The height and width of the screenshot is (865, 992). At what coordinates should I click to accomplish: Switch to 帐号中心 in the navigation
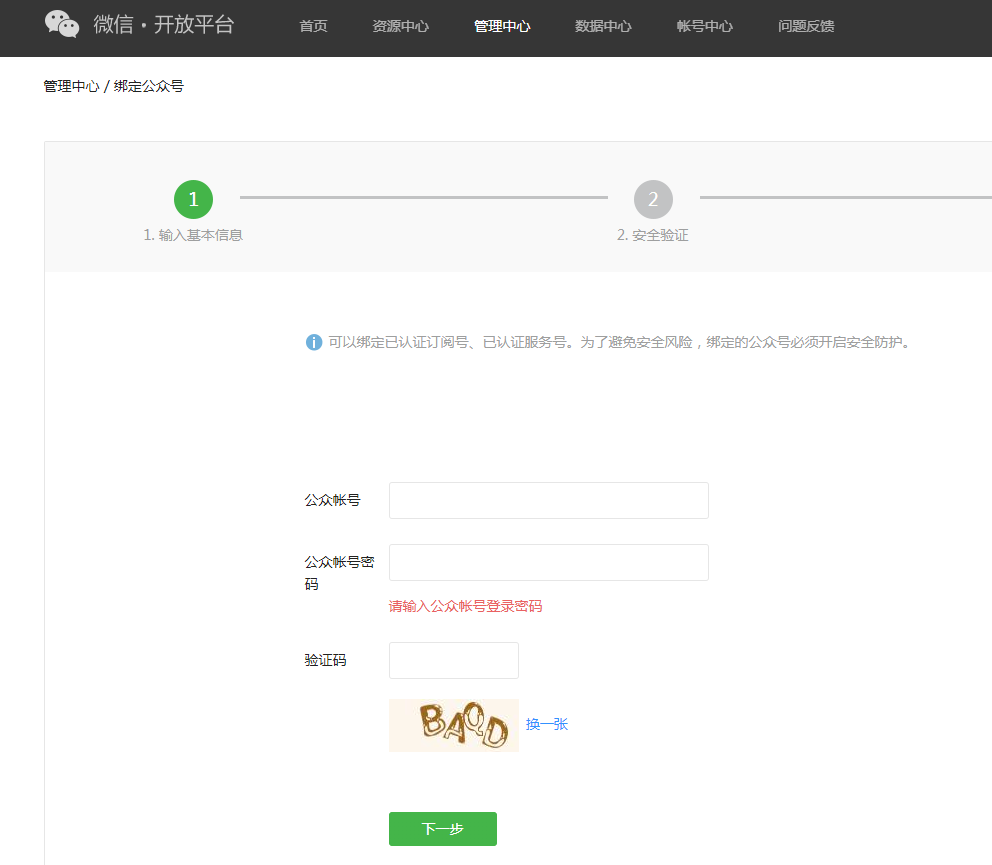coord(704,26)
